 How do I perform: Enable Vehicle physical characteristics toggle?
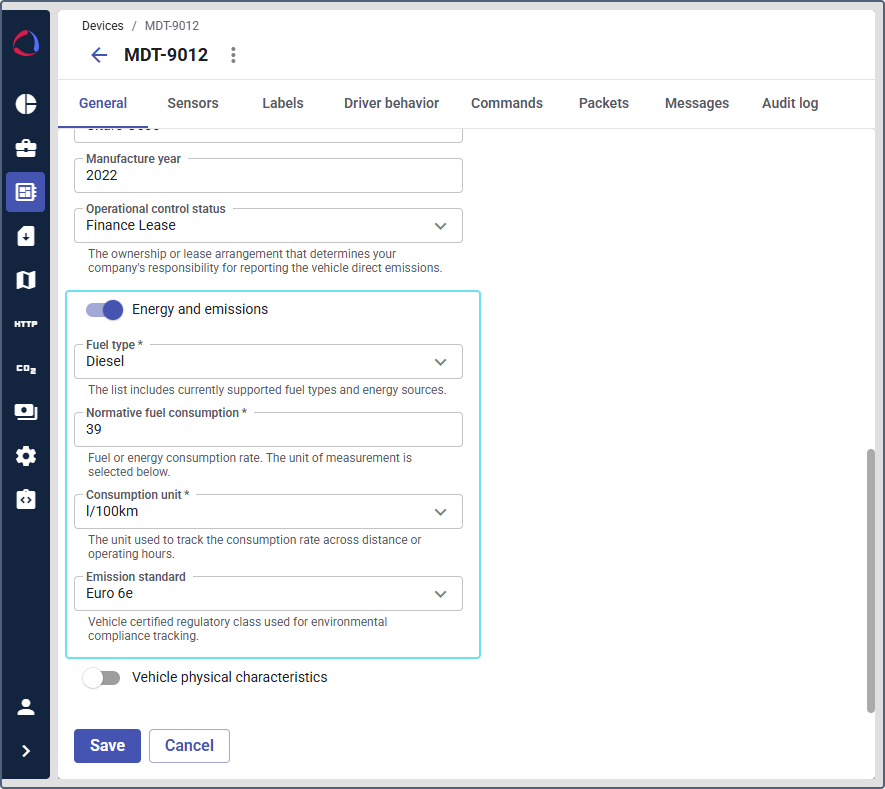tap(102, 678)
